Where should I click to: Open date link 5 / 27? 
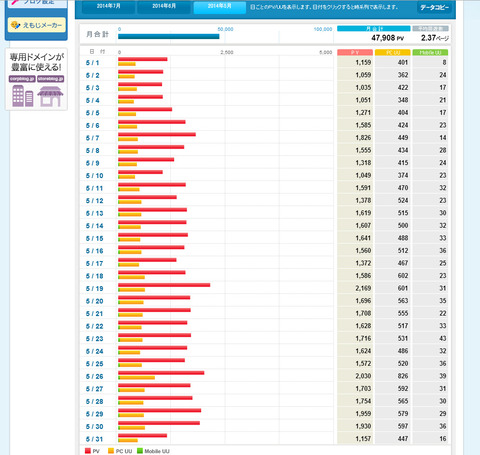coord(94,389)
